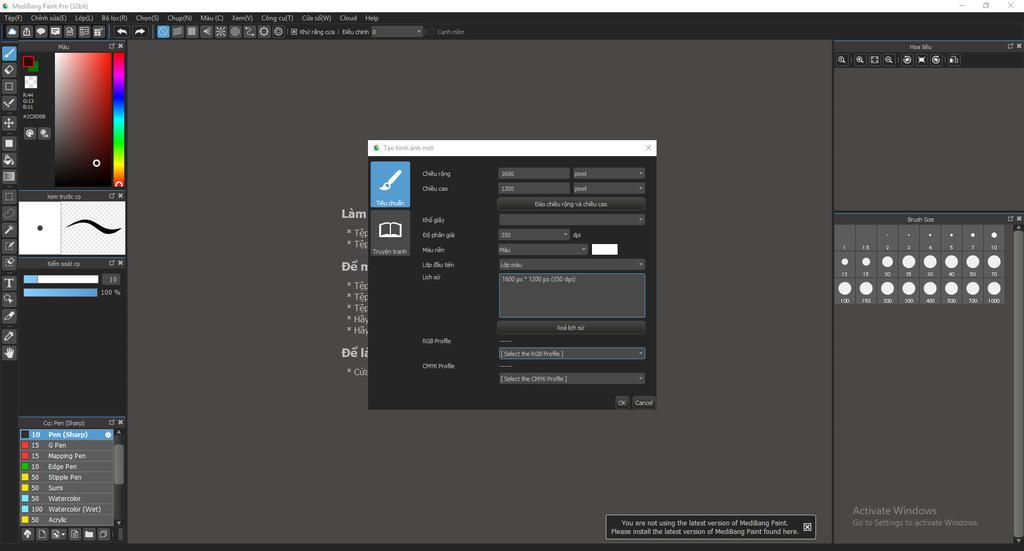This screenshot has height=551, width=1024.
Task: Click the cloud icon in top toolbar
Action: click(x=12, y=31)
